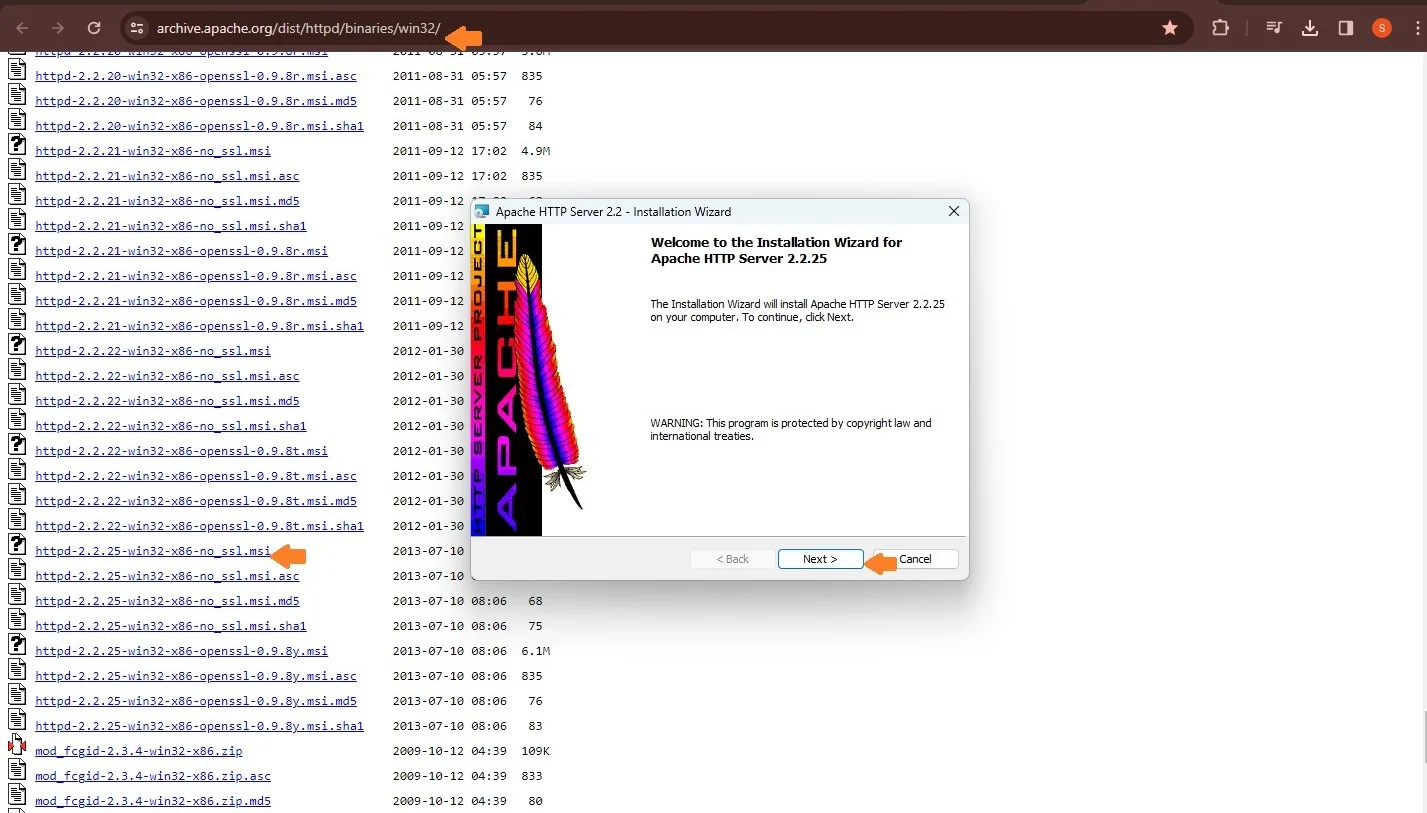Close the Apache Installation Wizard window

point(953,211)
